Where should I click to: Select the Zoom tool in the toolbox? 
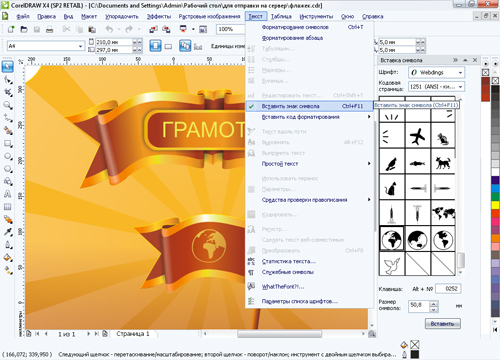click(8, 106)
